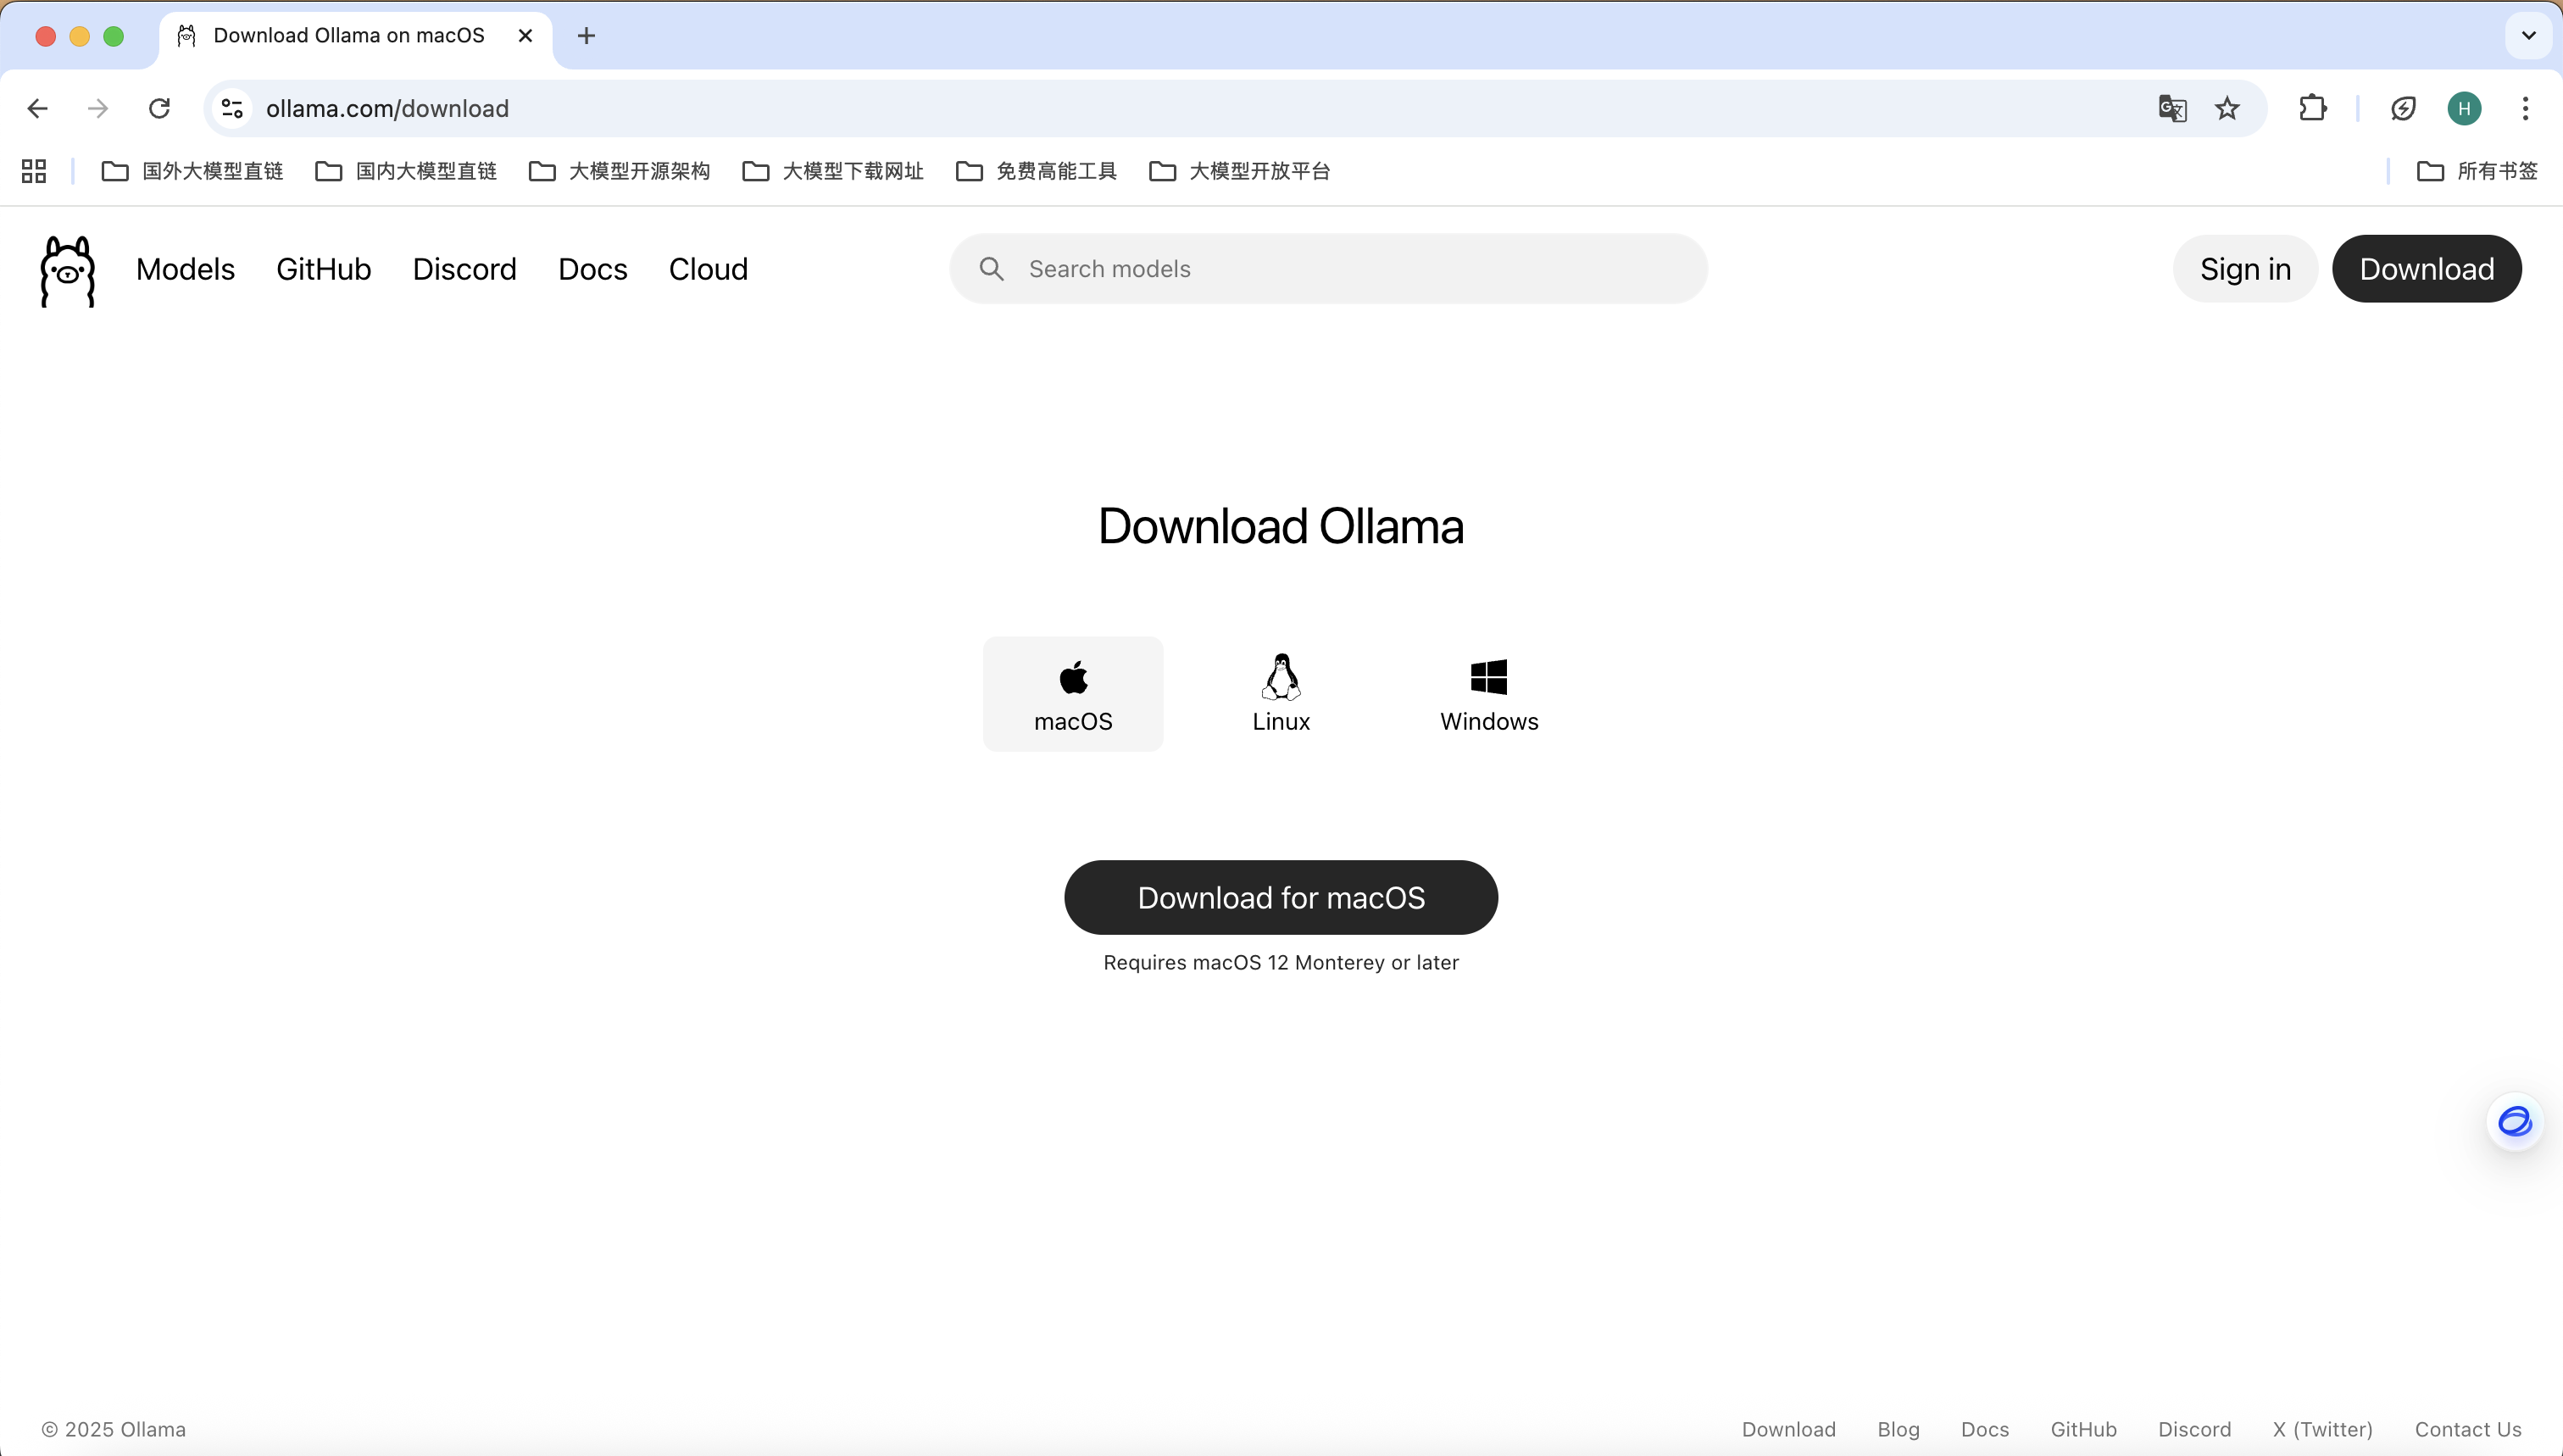Screen dimensions: 2563x1456
Task: Bookmark this page with star icon
Action: point(2226,108)
